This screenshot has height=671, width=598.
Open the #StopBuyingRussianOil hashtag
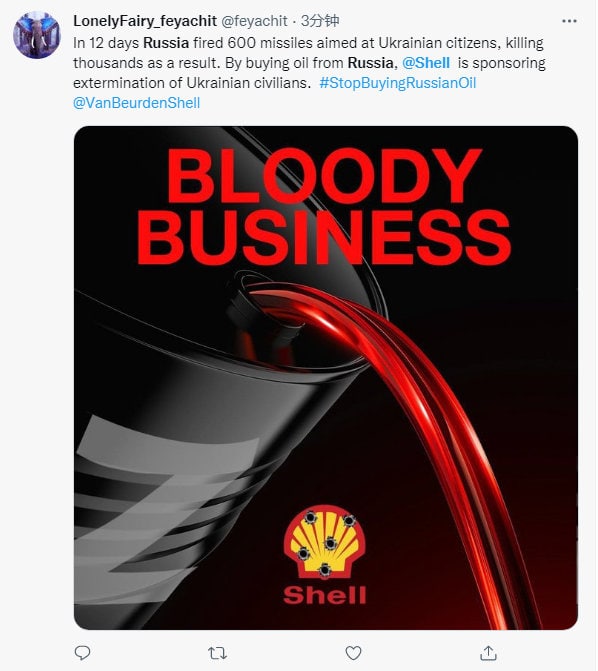(398, 83)
